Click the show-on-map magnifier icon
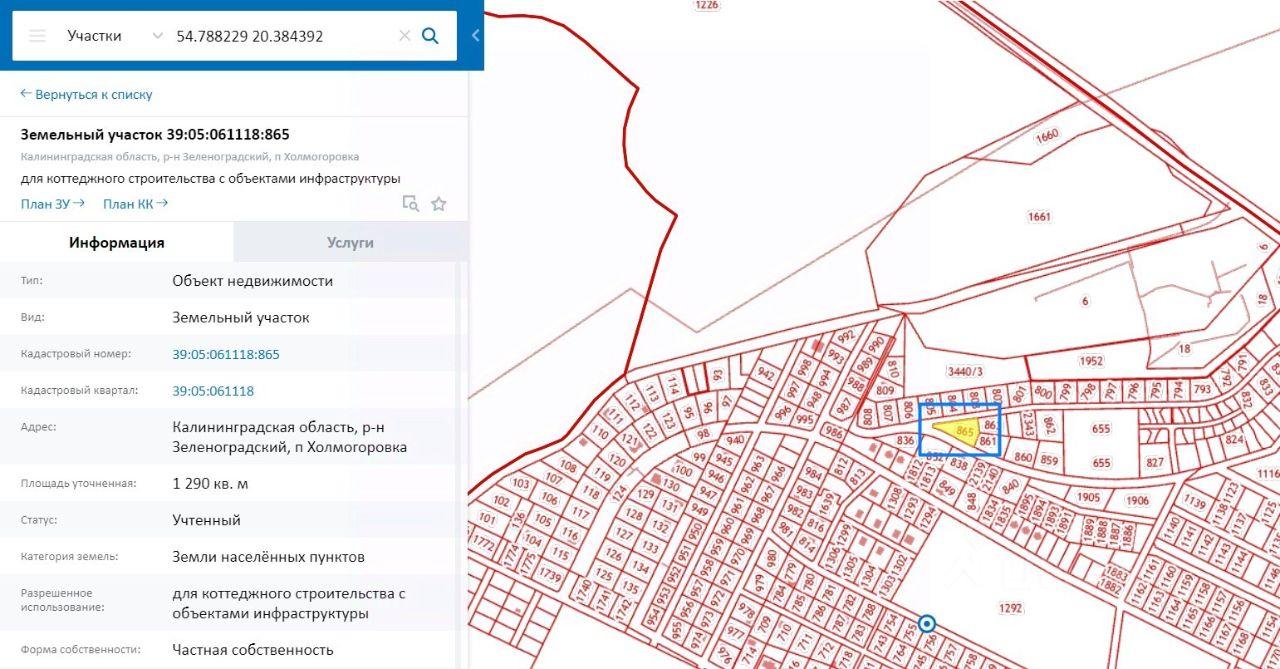Viewport: 1280px width, 669px height. click(410, 204)
